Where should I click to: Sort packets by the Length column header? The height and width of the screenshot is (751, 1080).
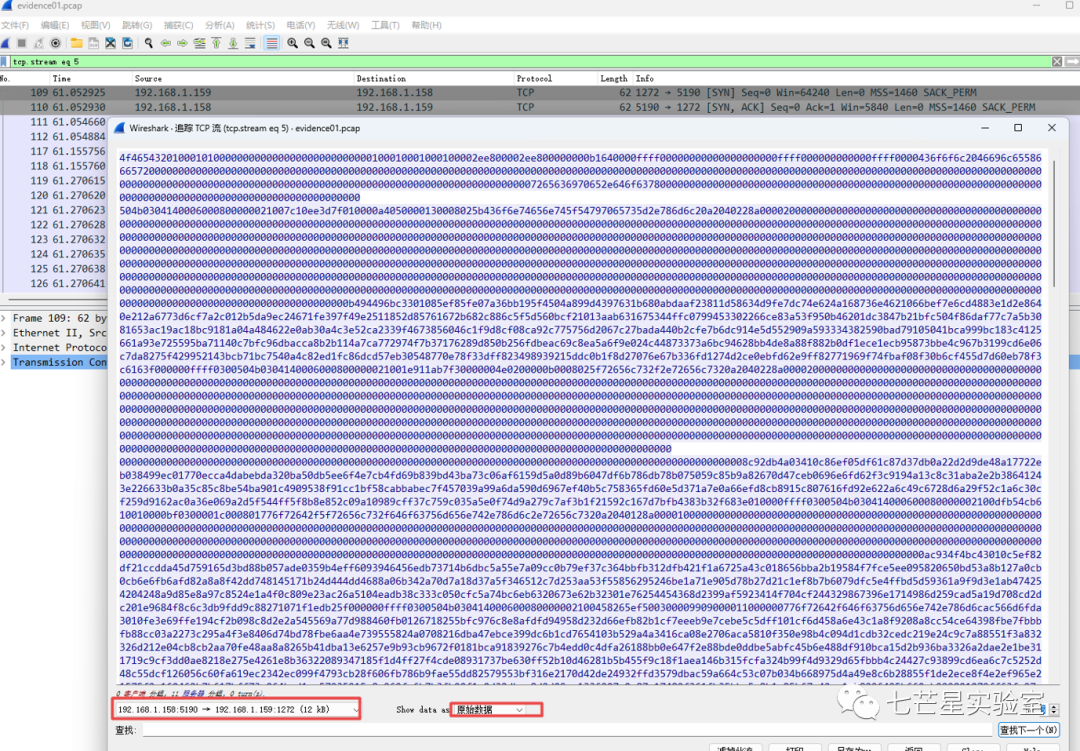point(614,79)
